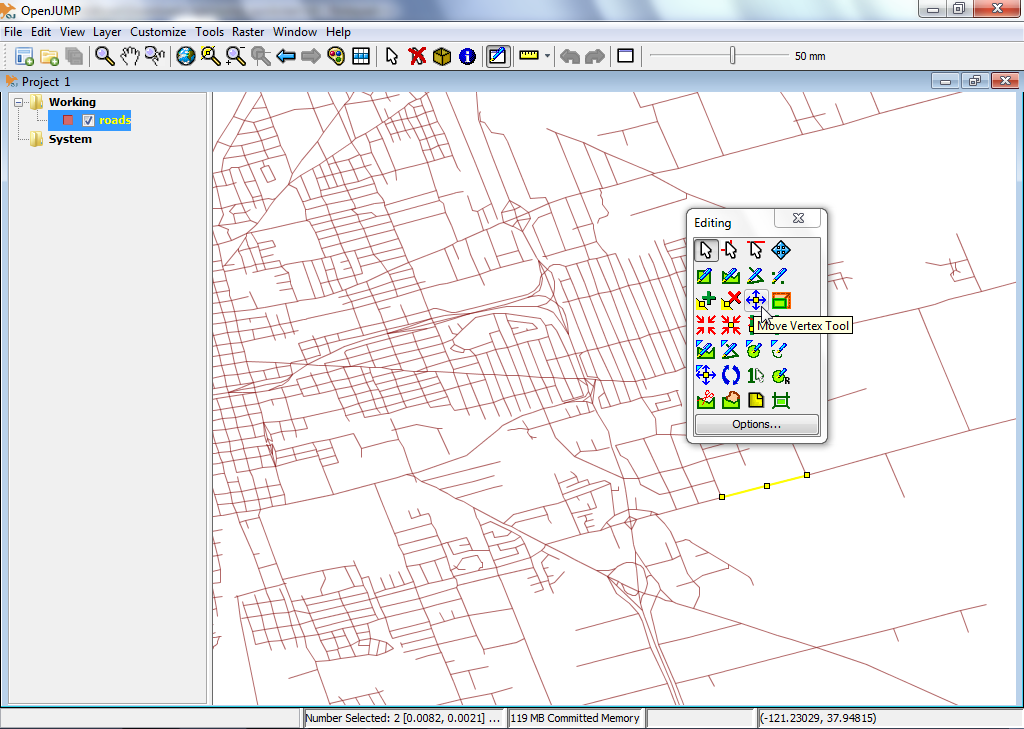The width and height of the screenshot is (1024, 729).
Task: Select the Constrained Arc tool
Action: (x=780, y=350)
